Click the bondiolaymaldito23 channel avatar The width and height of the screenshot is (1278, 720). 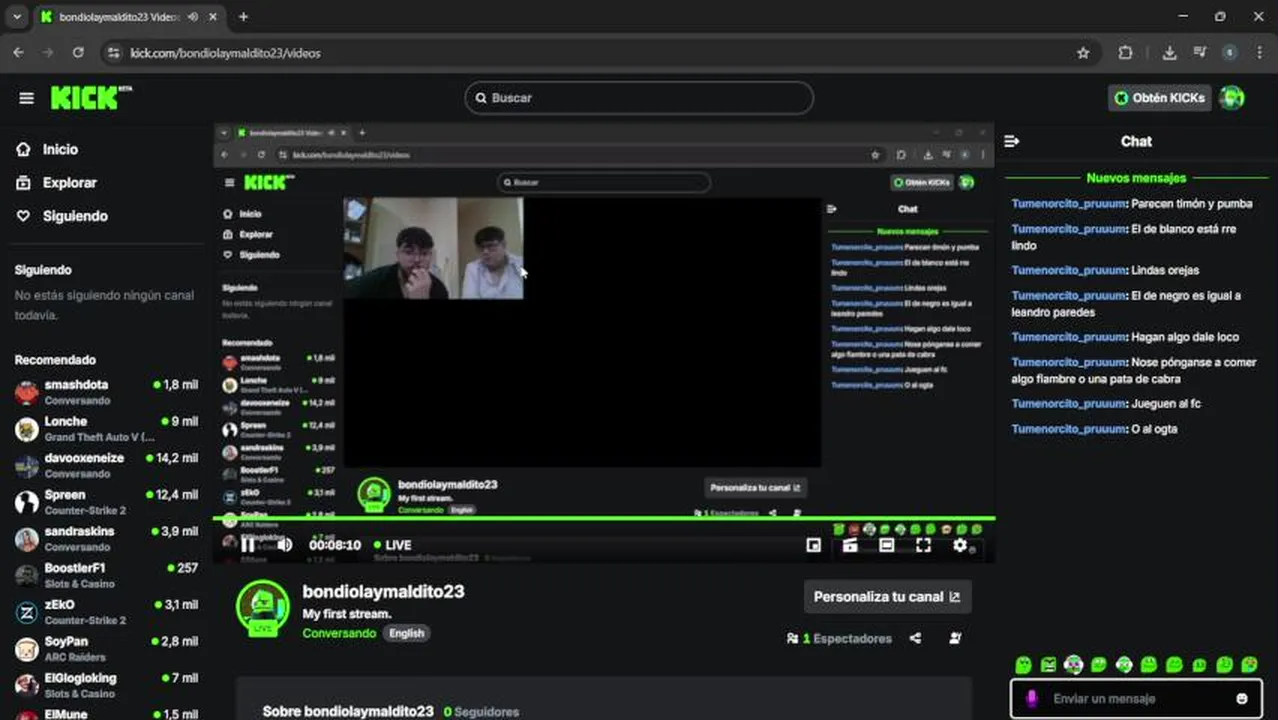263,607
